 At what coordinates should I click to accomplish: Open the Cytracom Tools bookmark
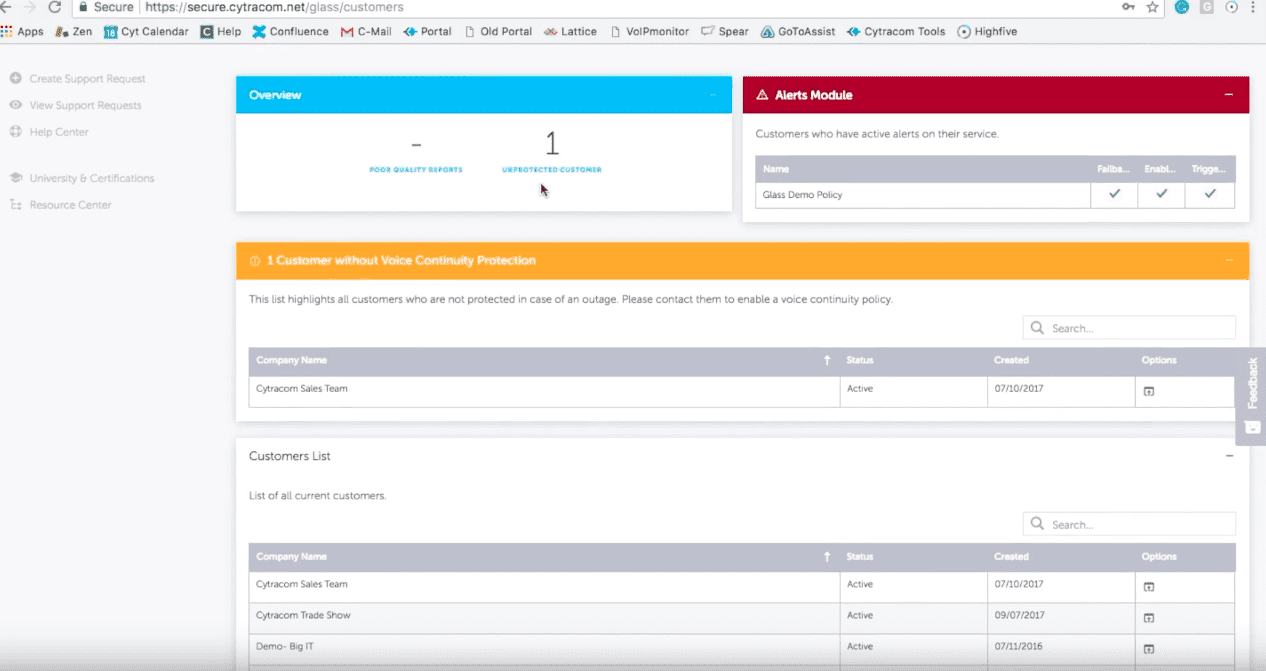tap(896, 32)
